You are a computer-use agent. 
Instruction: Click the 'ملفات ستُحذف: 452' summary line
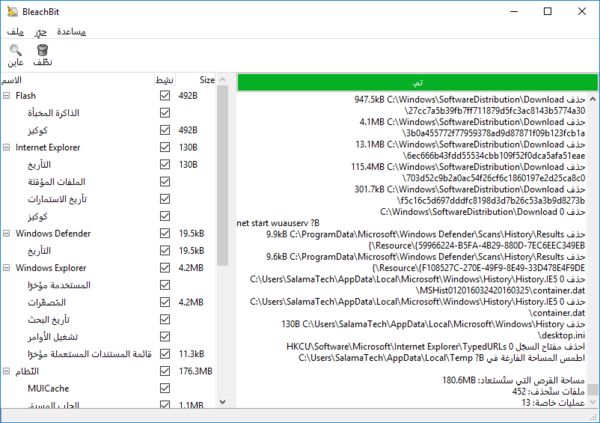[548, 391]
